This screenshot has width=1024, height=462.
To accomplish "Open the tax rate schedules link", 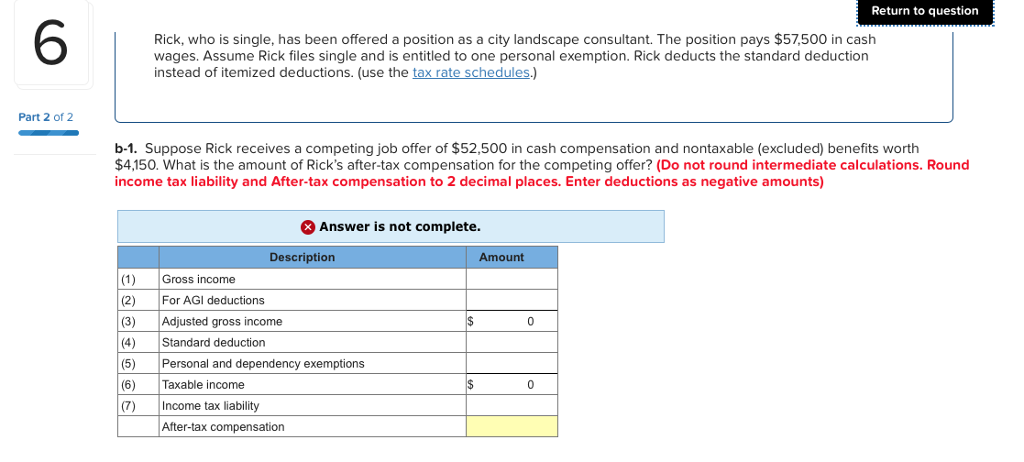I will tap(471, 73).
